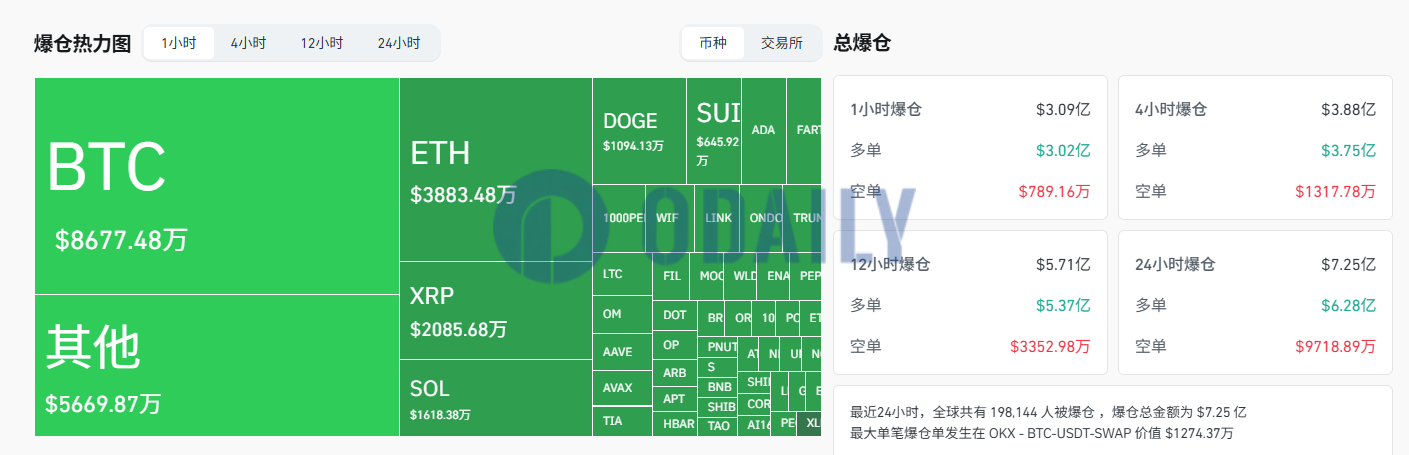Click the 总爆仓 heading

pos(862,43)
